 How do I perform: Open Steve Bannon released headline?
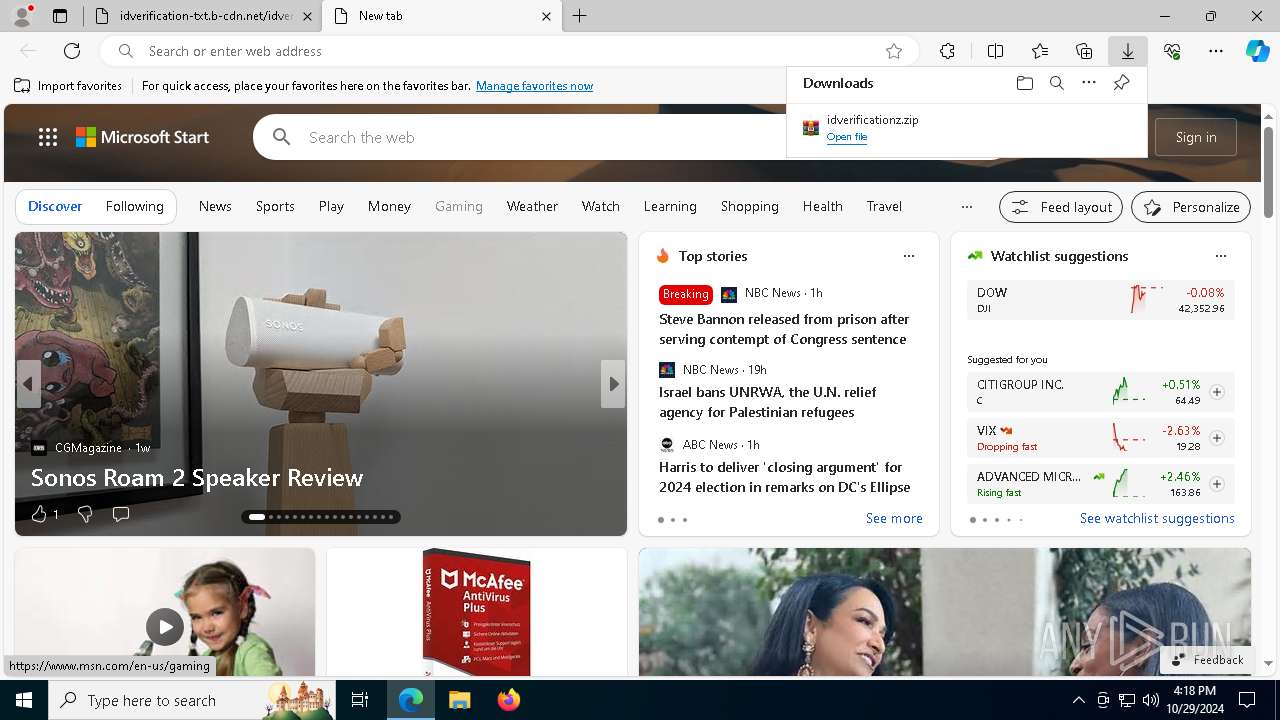point(784,329)
